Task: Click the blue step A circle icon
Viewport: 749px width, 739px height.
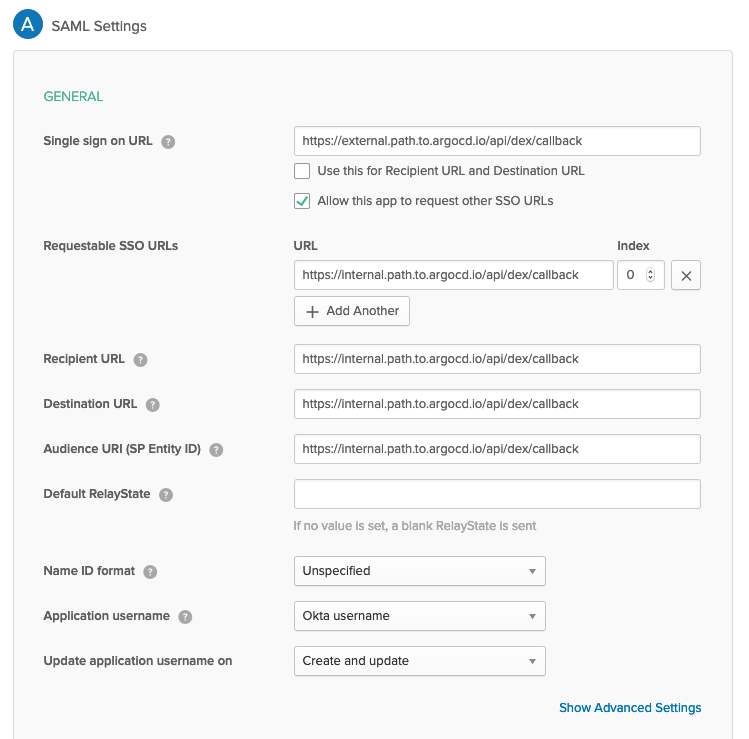Action: pyautogui.click(x=27, y=26)
